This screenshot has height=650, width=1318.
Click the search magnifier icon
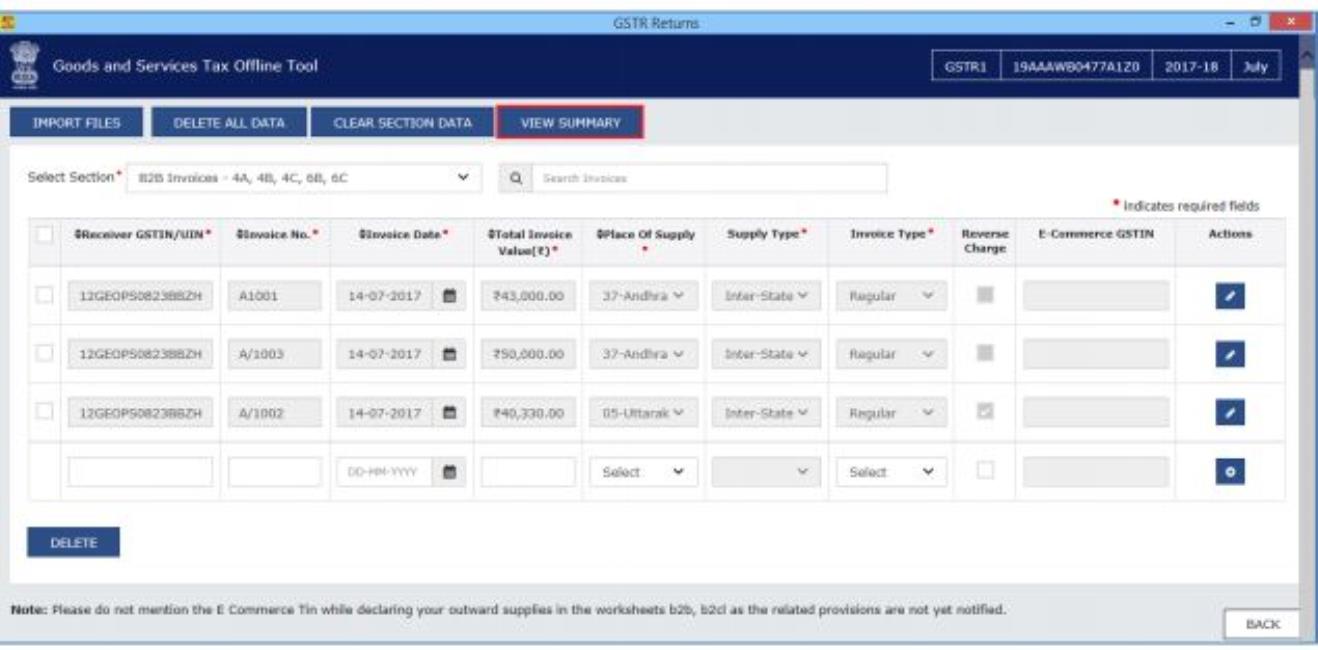514,178
